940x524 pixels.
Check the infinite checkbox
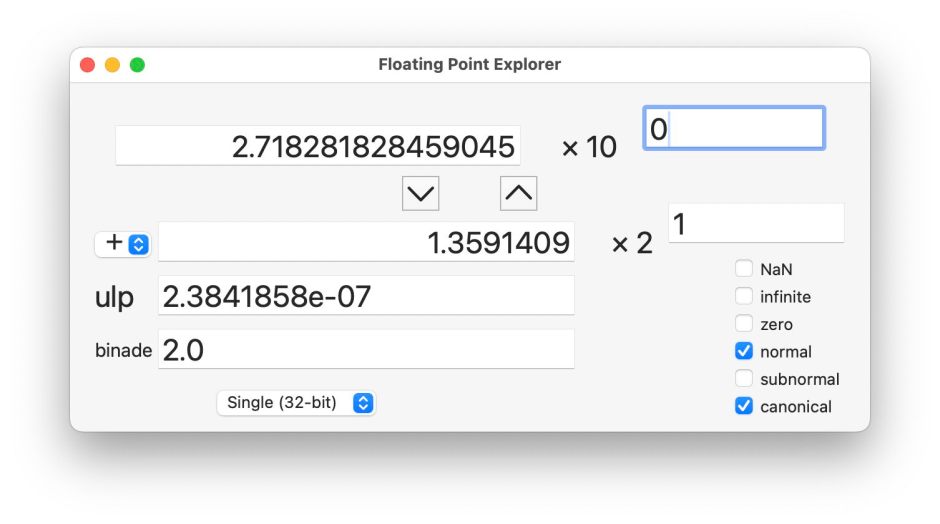pos(744,297)
